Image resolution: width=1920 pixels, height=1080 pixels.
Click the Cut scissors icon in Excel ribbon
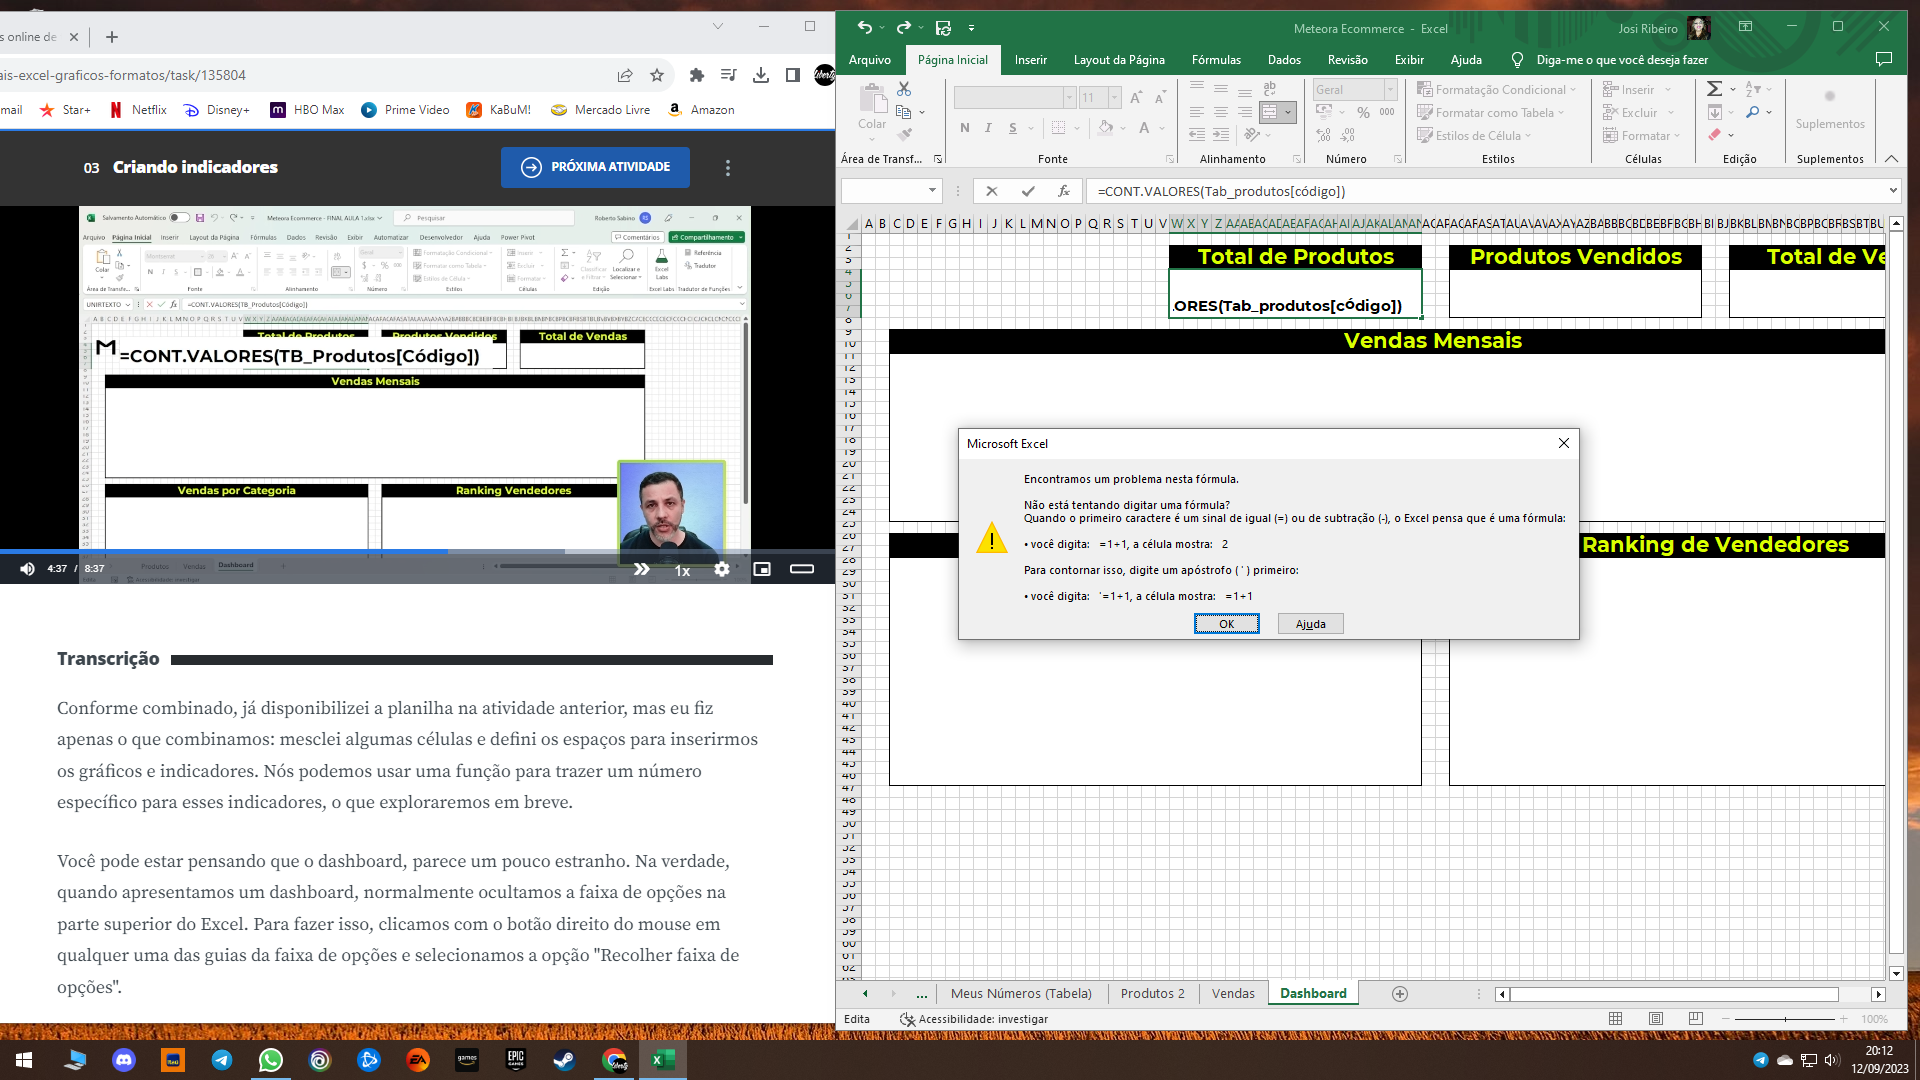pos(904,89)
